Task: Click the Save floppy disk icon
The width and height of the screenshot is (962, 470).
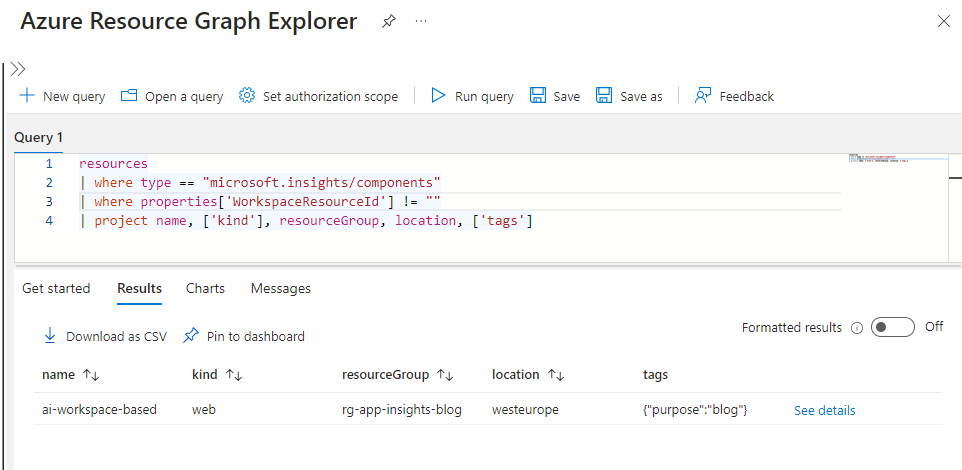Action: point(538,96)
